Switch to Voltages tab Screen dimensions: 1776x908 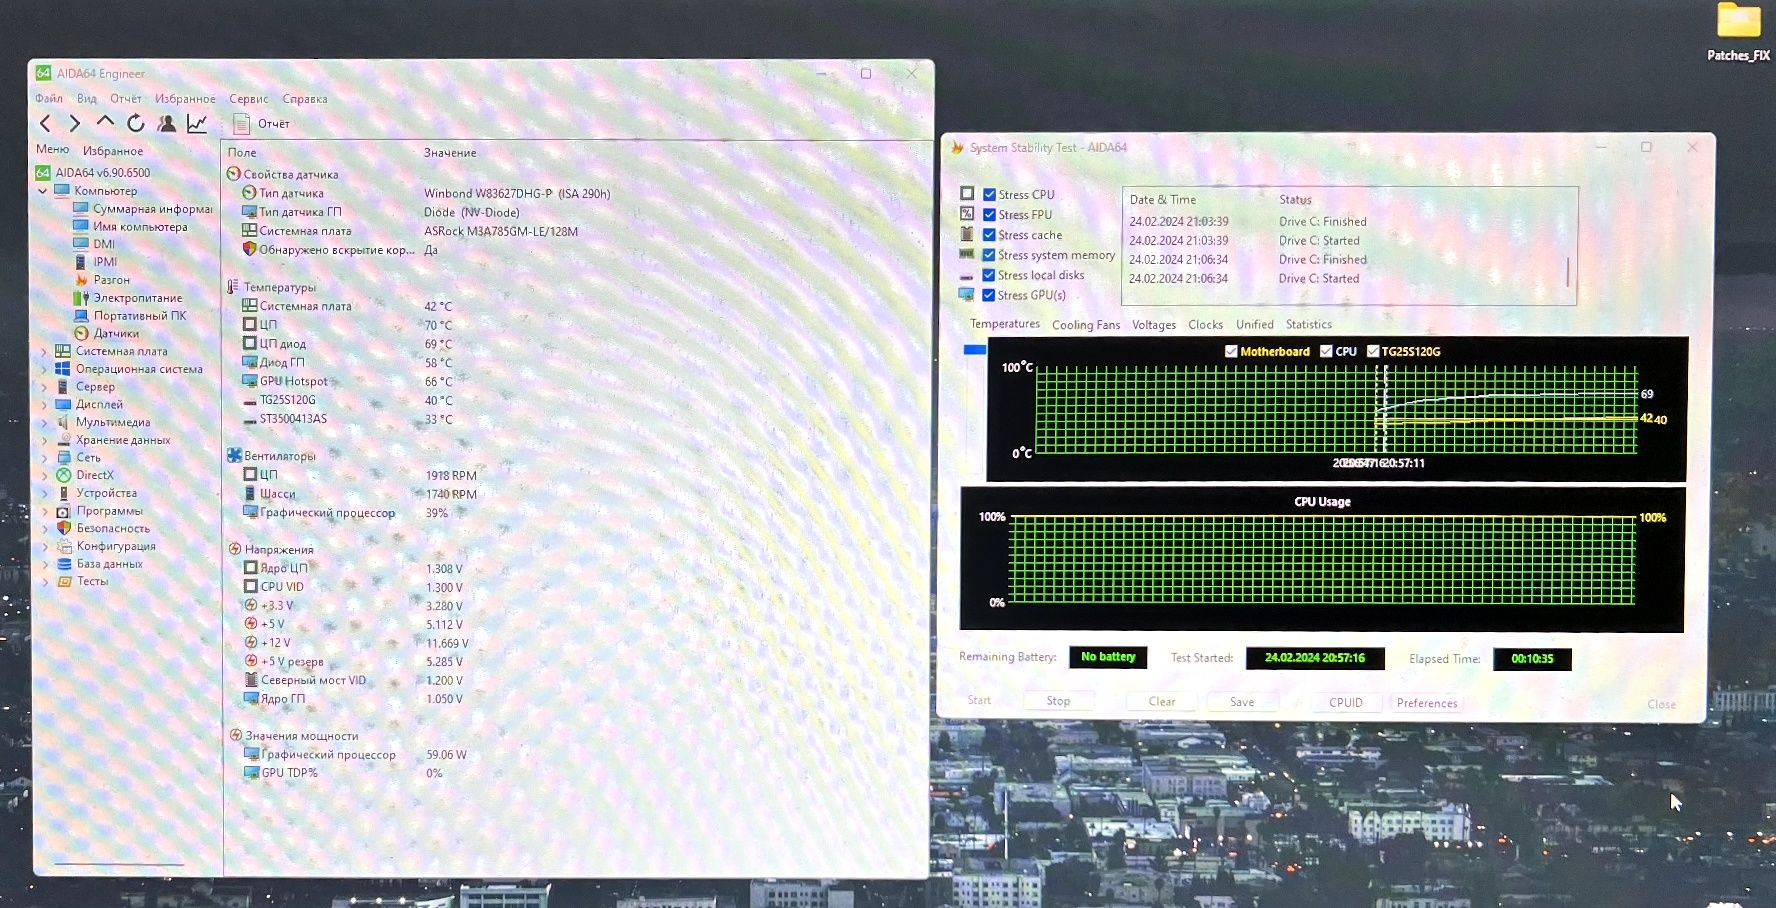pyautogui.click(x=1154, y=325)
